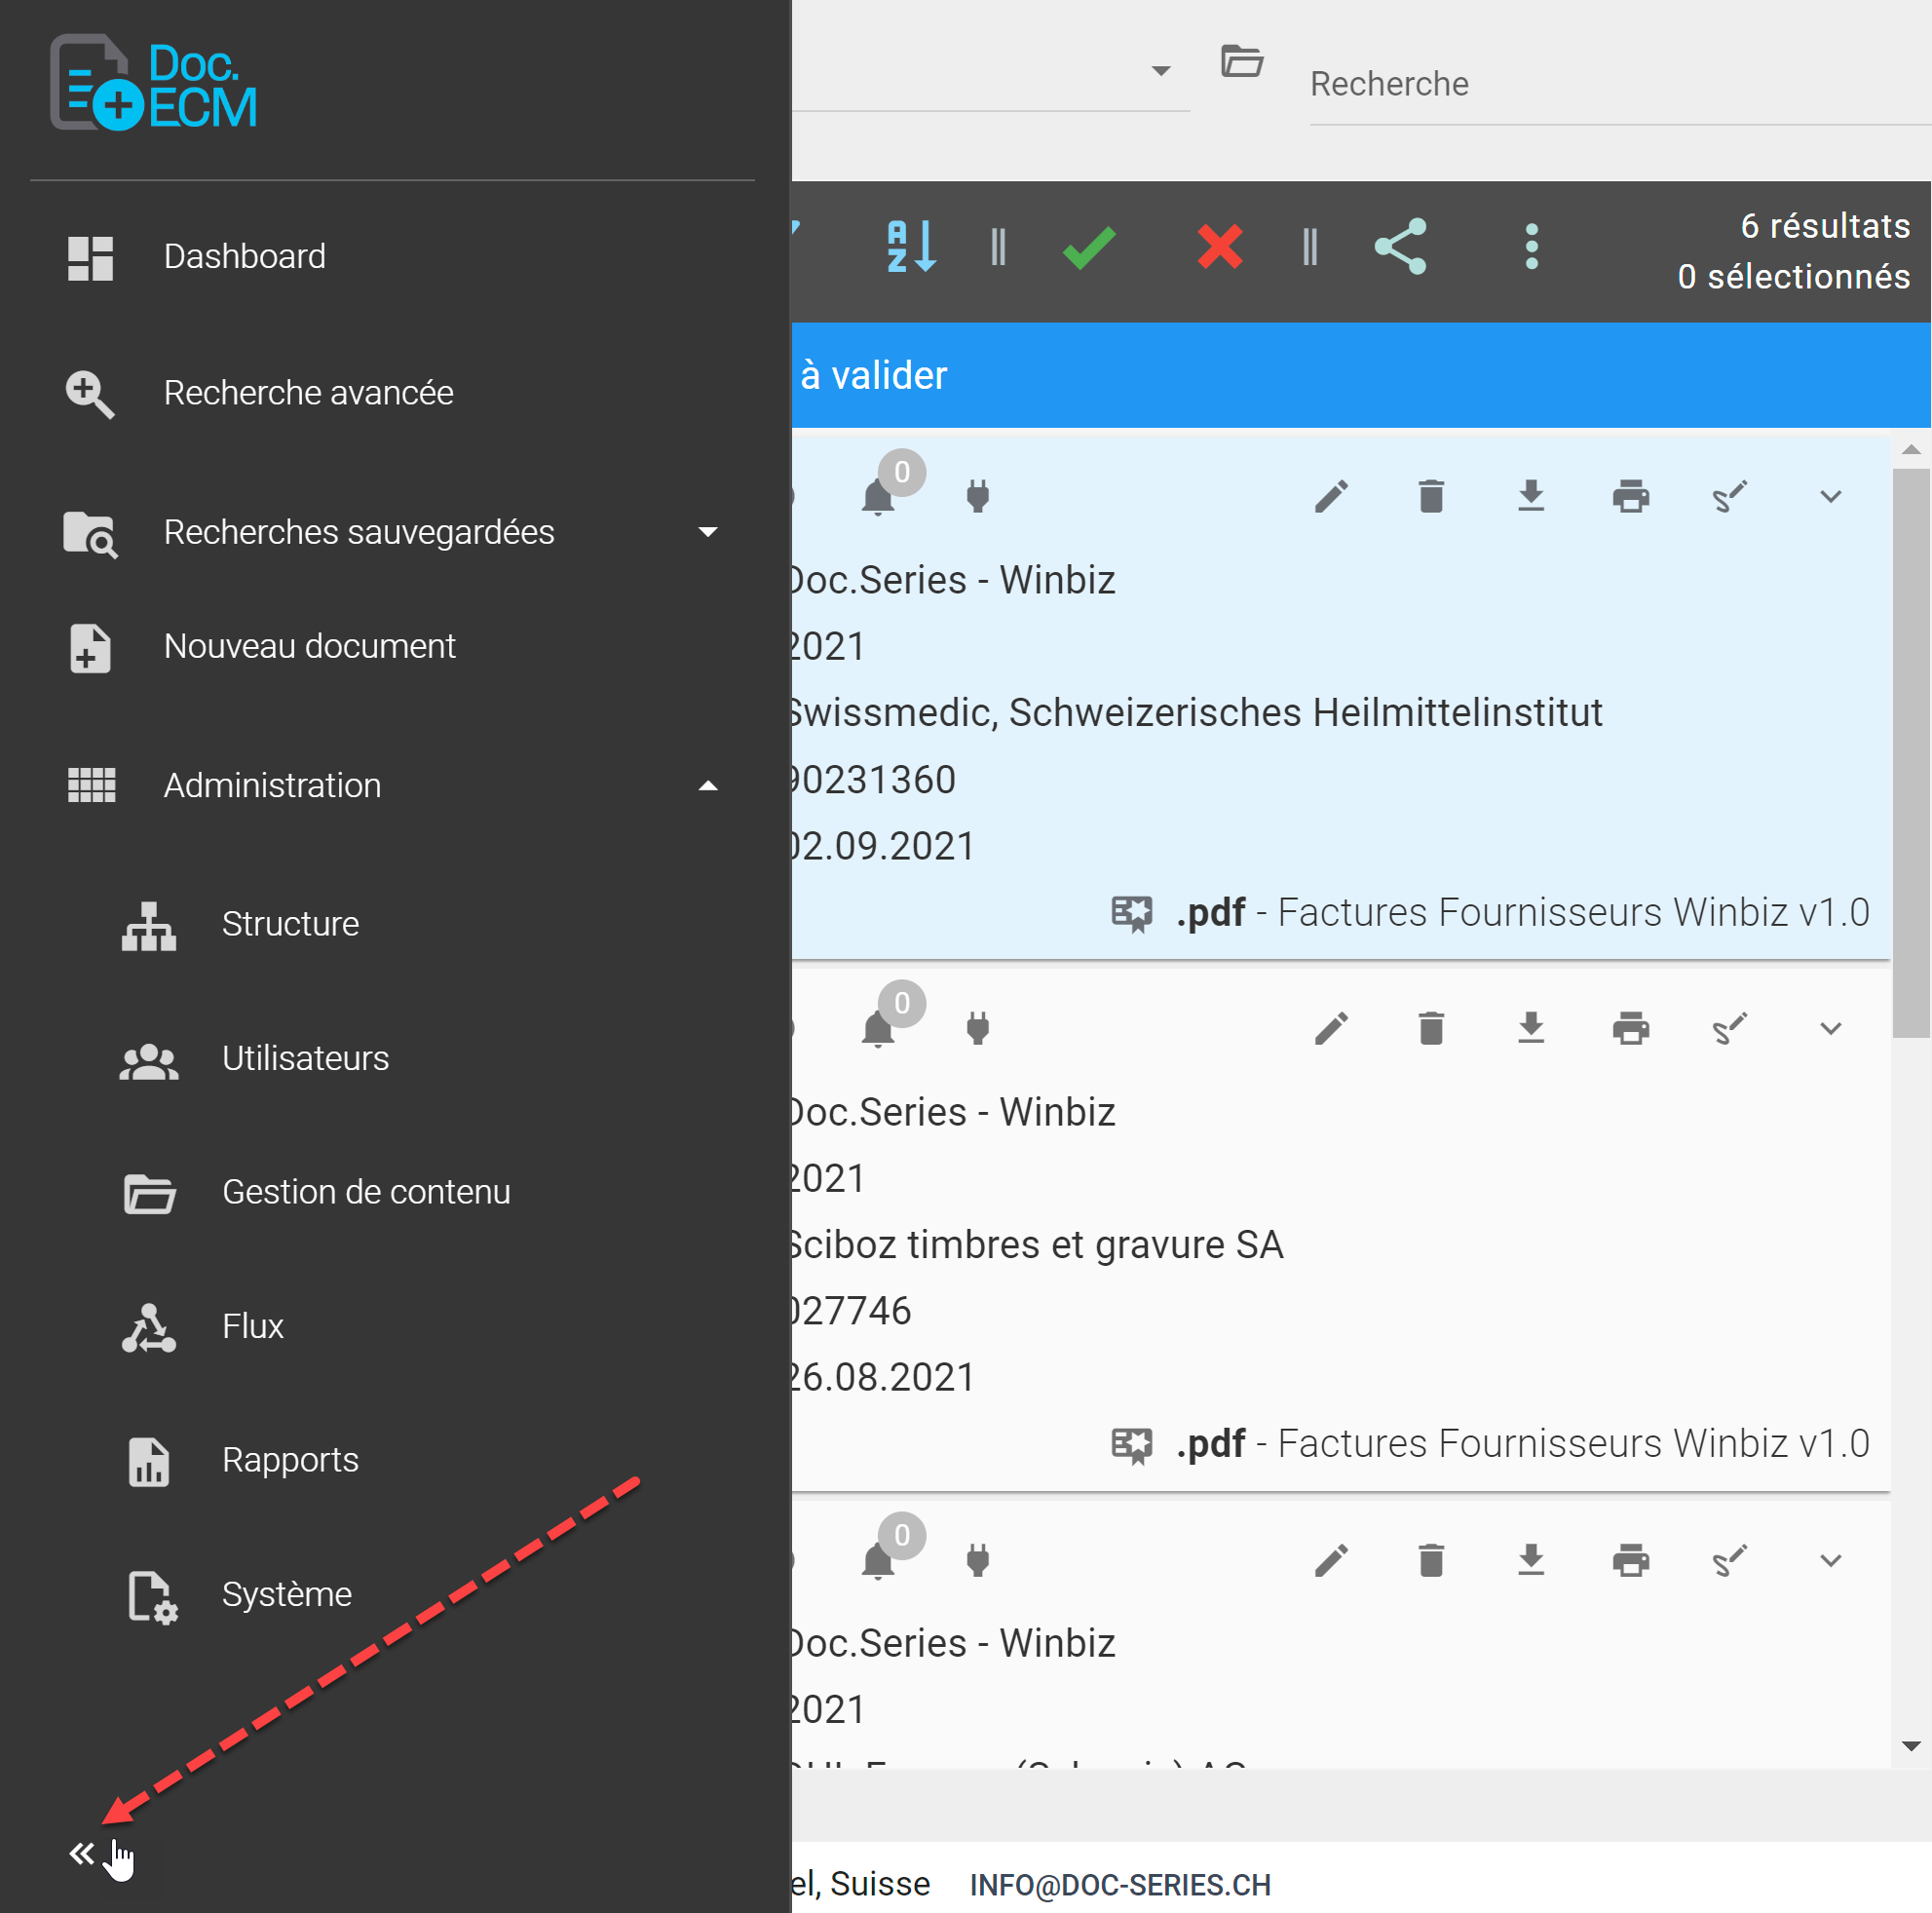Click plug icon on Swissmedic document
This screenshot has width=1932, height=1913.
point(978,496)
